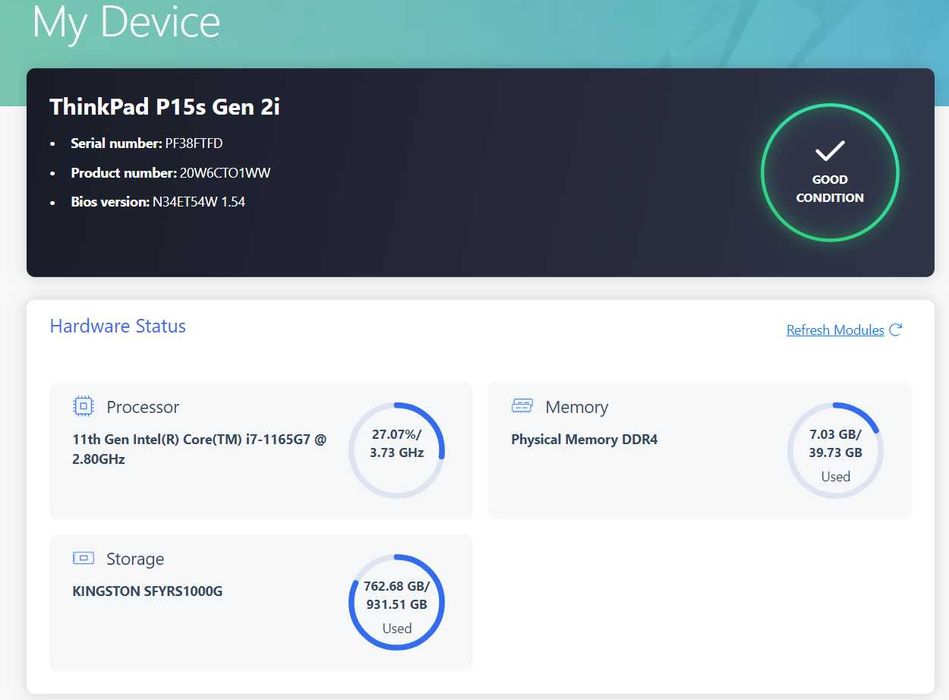Select the Memory card heading

tap(577, 407)
